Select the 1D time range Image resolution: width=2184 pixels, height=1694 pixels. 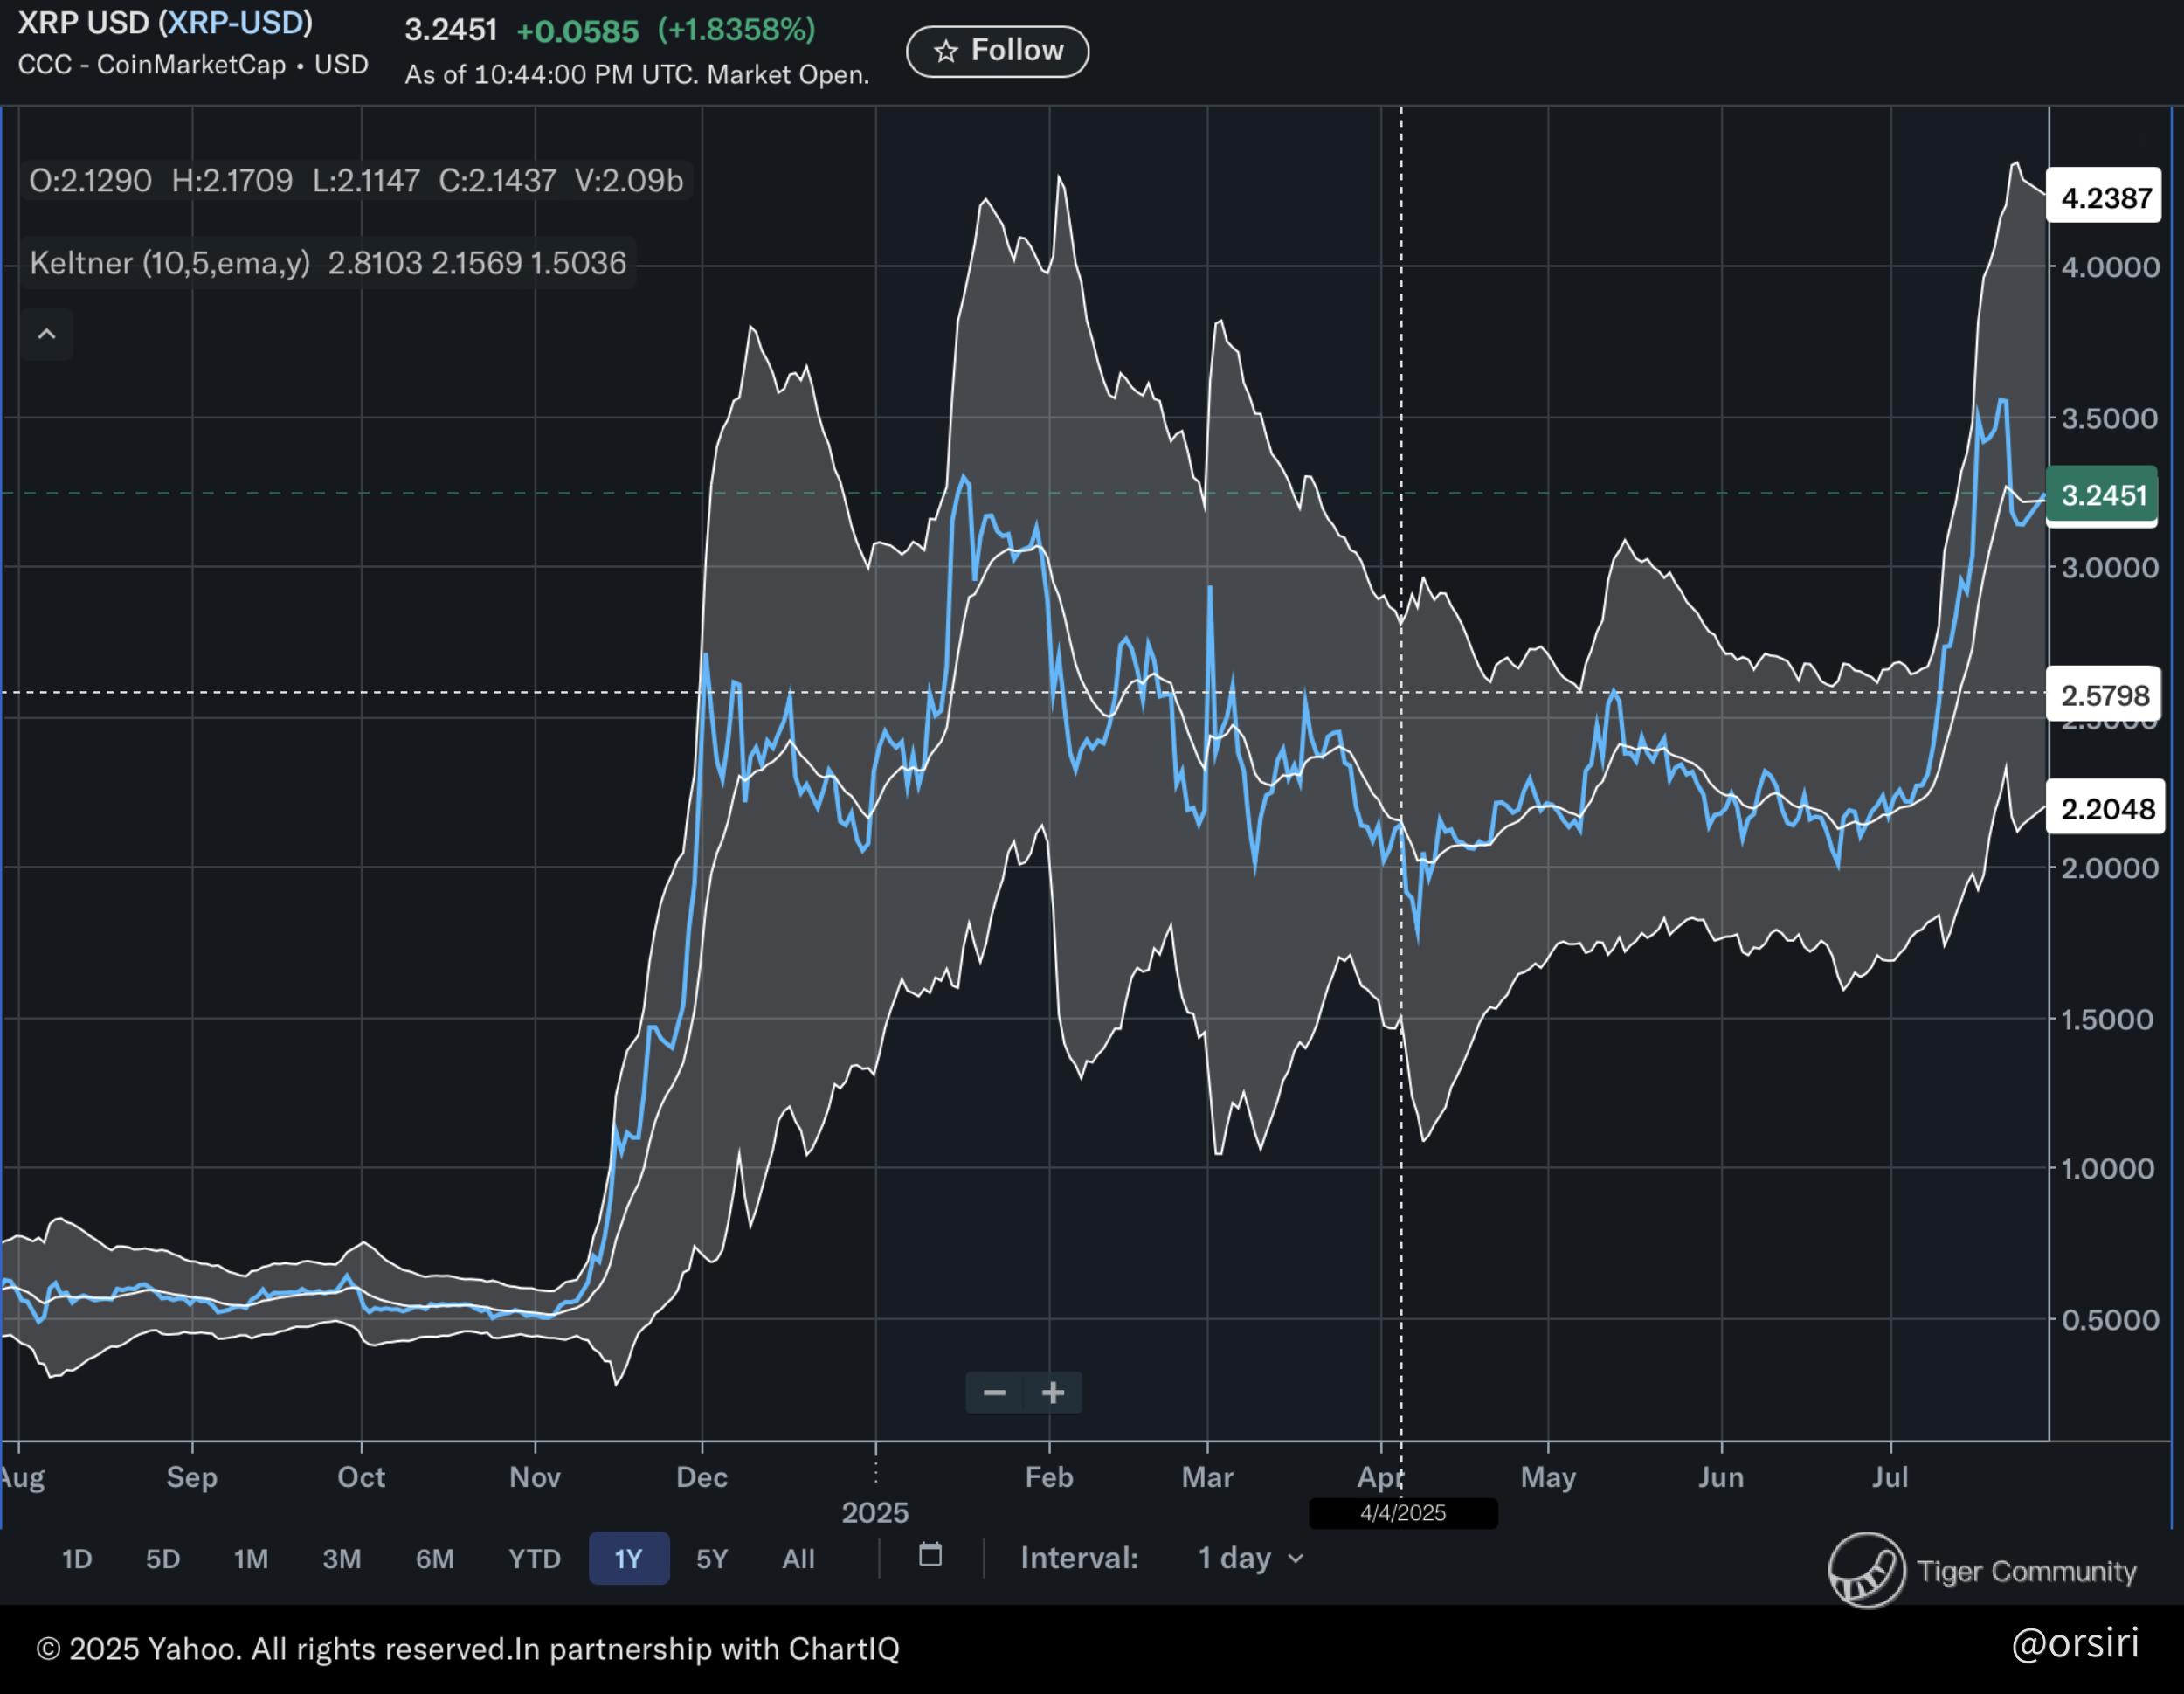(x=77, y=1559)
